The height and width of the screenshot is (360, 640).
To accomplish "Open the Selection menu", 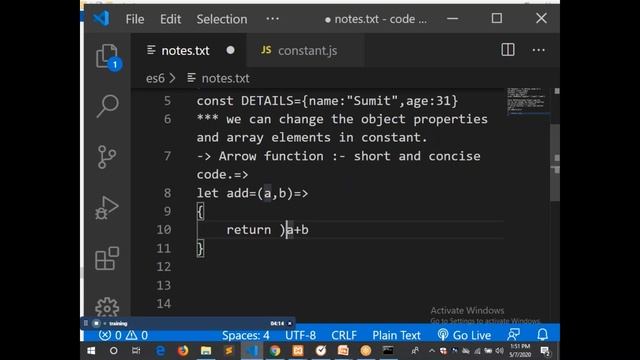I will click(x=222, y=19).
